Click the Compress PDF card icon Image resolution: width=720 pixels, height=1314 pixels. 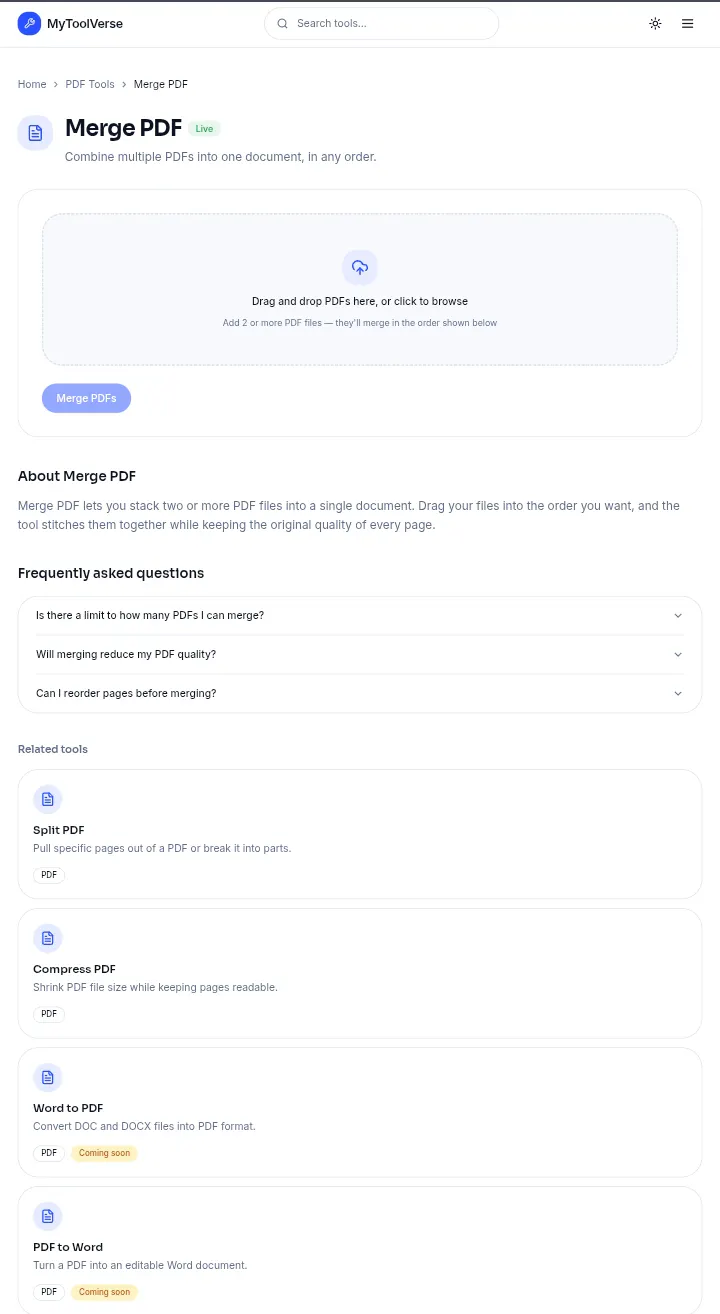tap(48, 939)
